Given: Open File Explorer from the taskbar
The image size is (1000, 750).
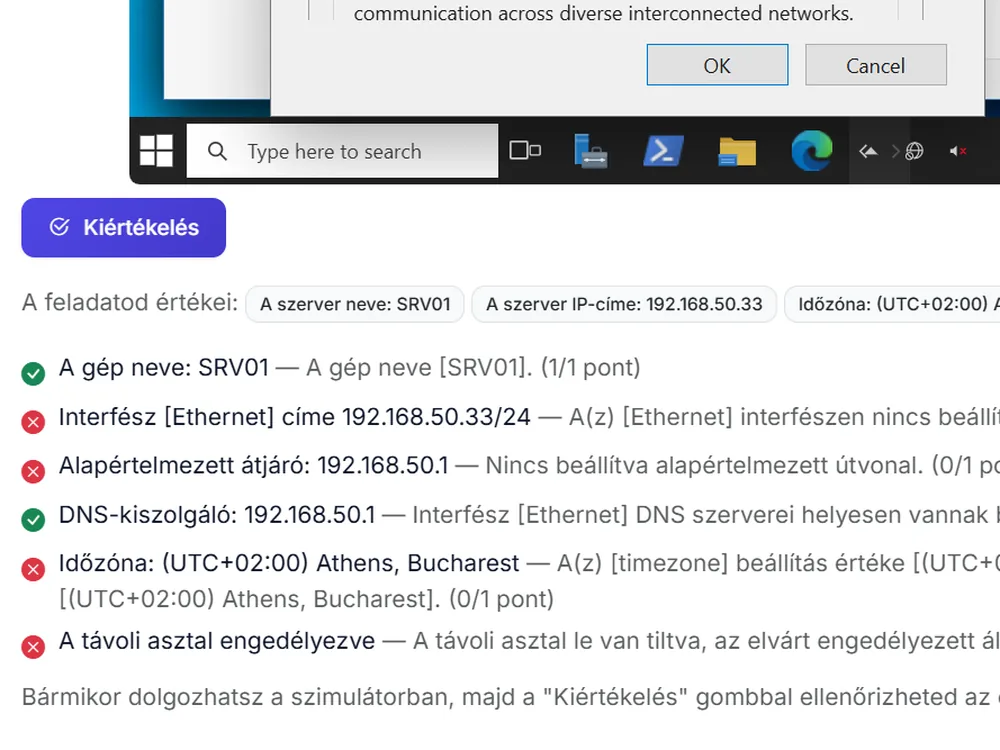Looking at the screenshot, I should tap(737, 152).
